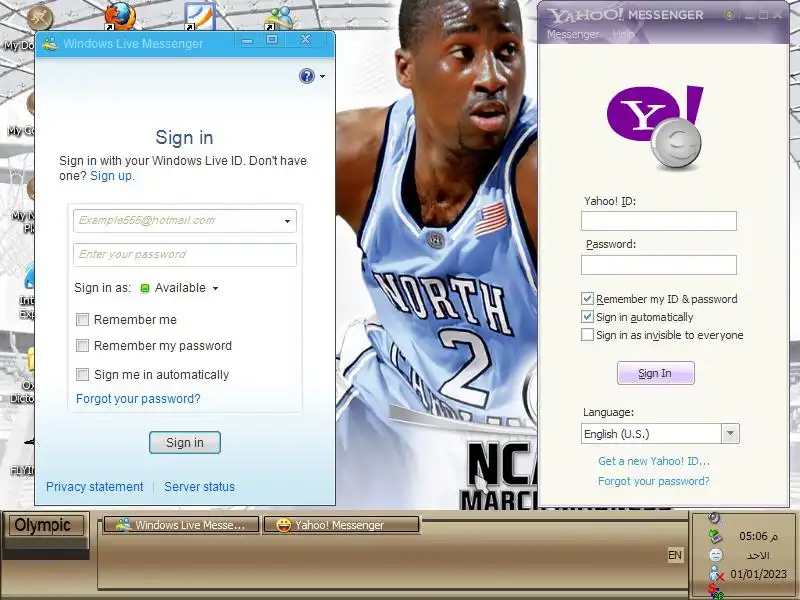Open the running figure desktop icon
This screenshot has width=800, height=600.
pyautogui.click(x=40, y=18)
